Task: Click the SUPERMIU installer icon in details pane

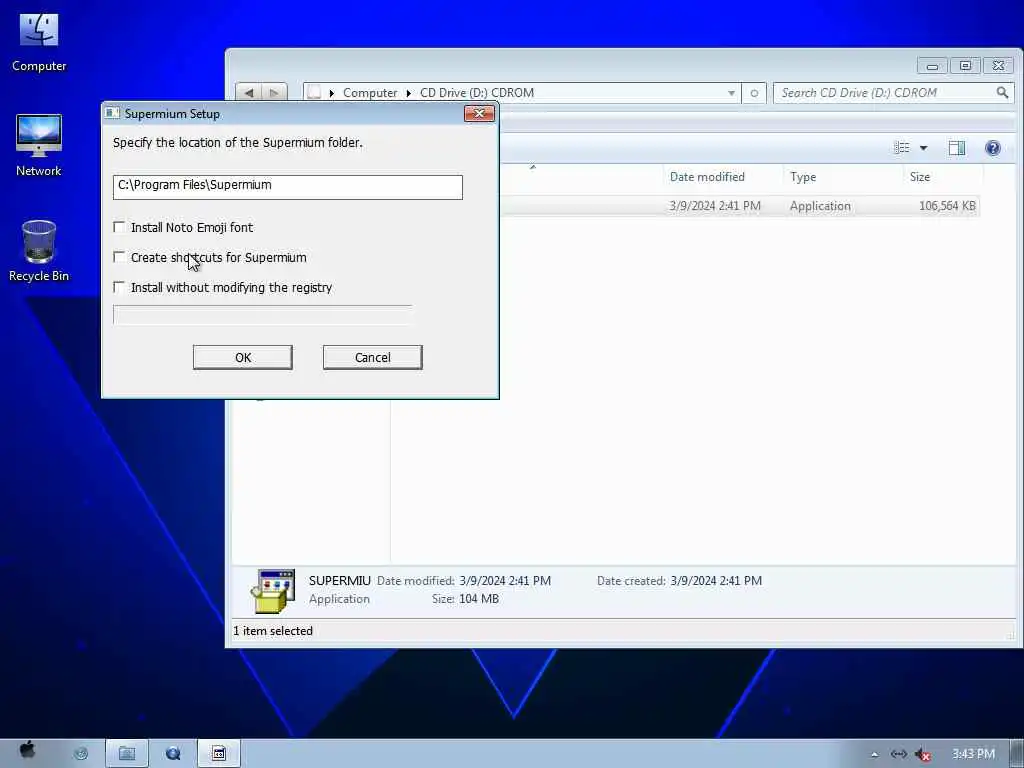Action: (x=273, y=590)
